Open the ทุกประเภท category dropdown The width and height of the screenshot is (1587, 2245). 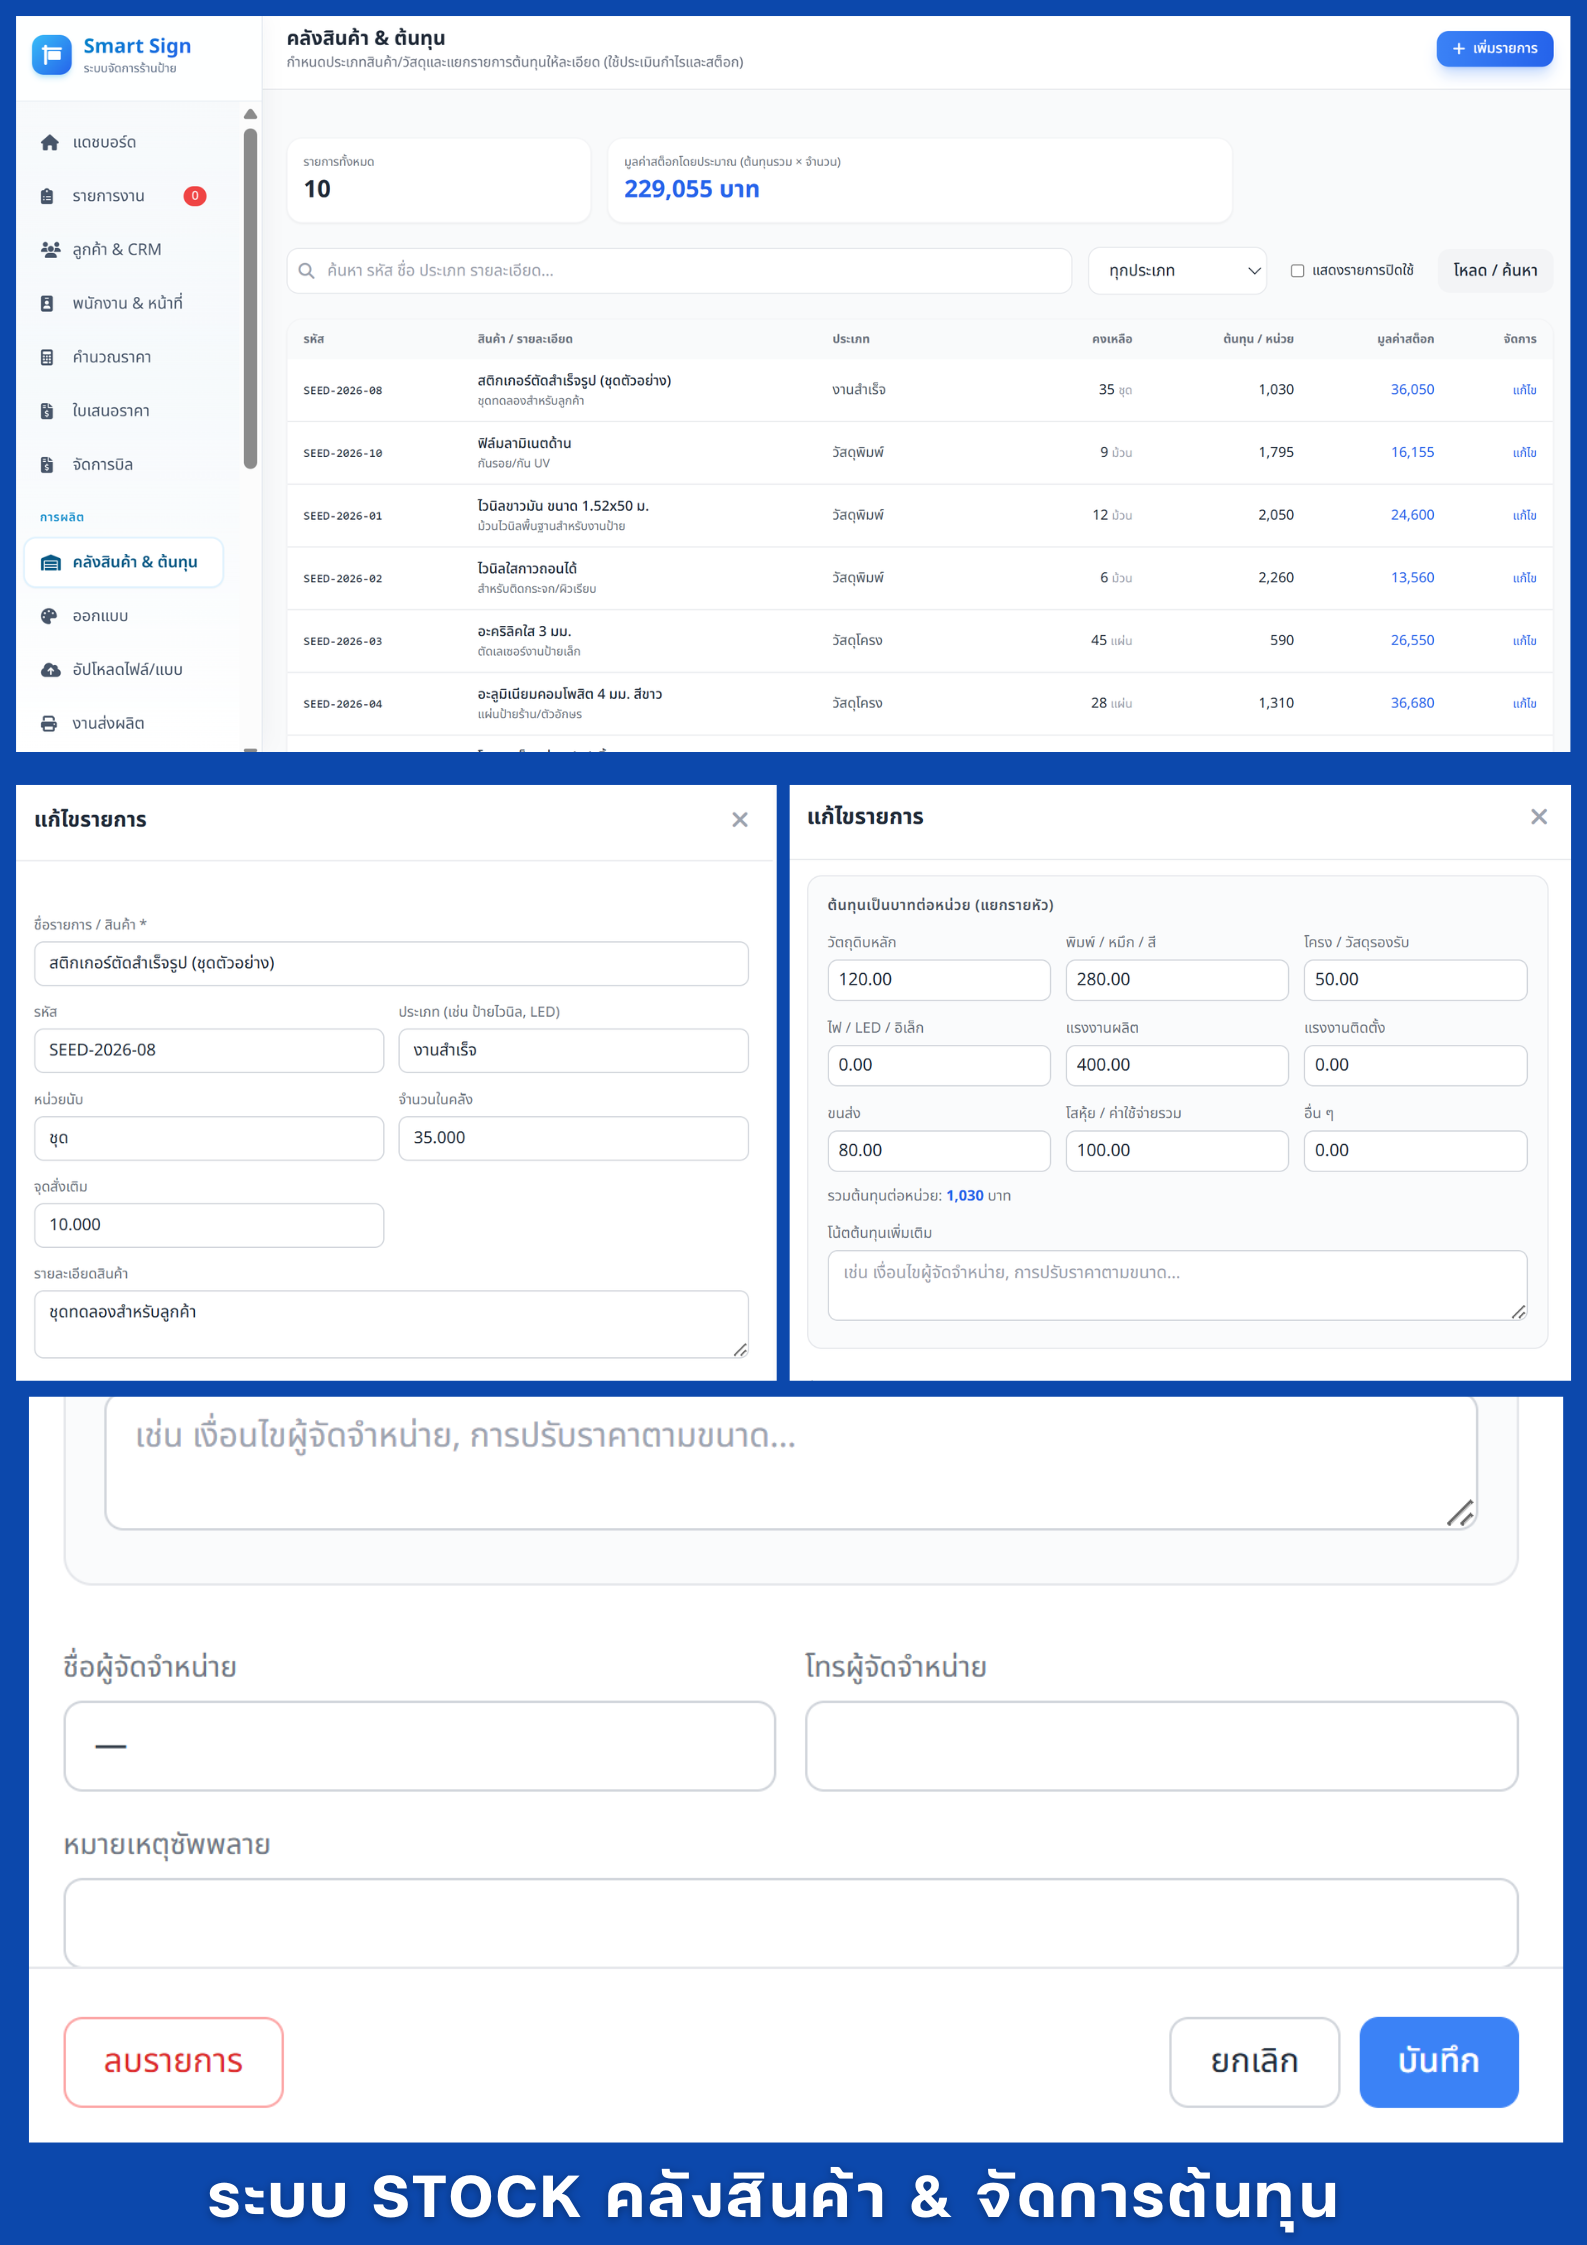click(x=1177, y=271)
